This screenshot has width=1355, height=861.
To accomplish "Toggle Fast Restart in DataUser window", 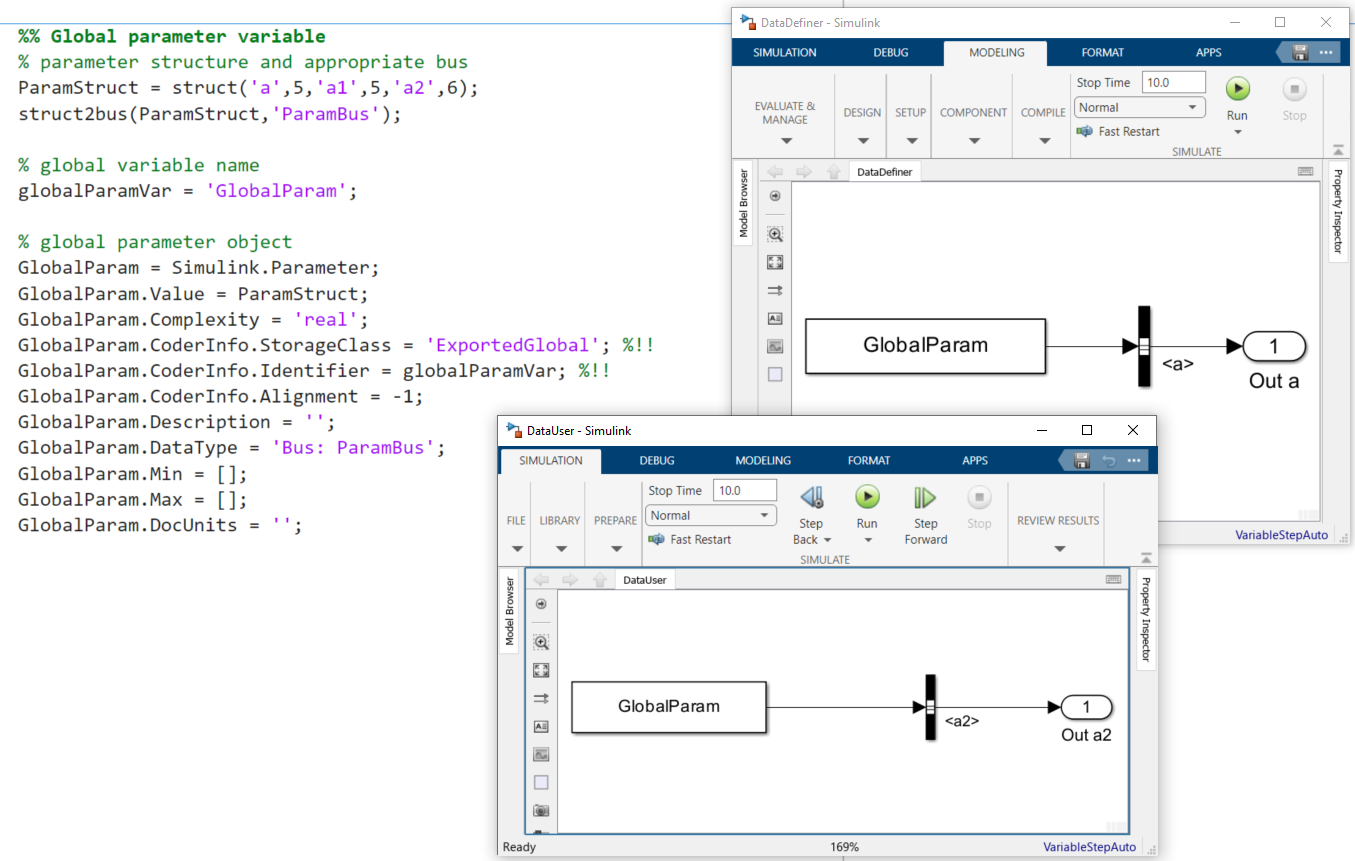I will point(690,539).
